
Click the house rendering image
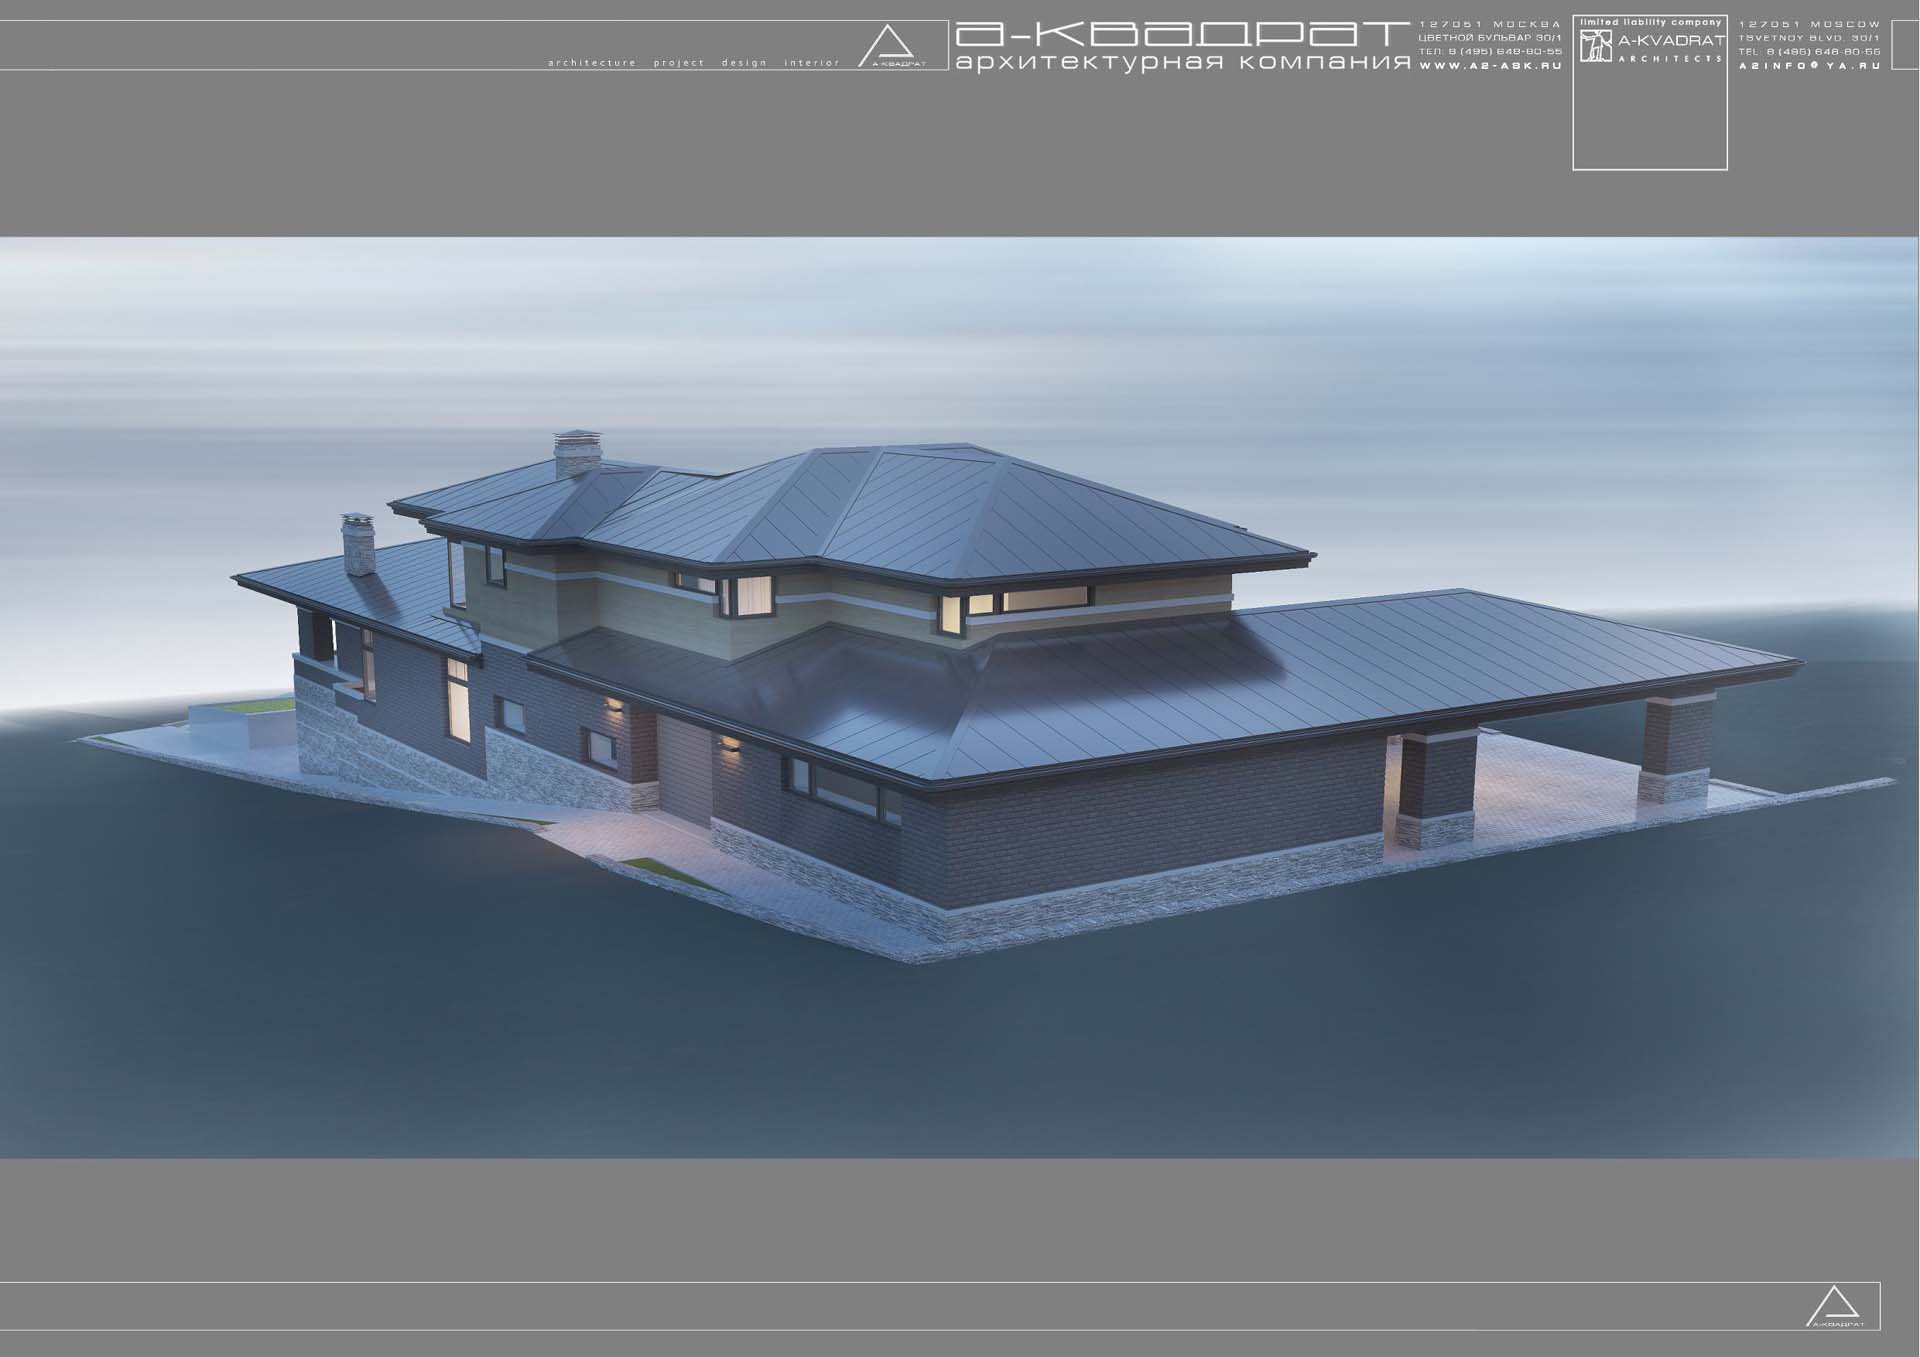[959, 697]
